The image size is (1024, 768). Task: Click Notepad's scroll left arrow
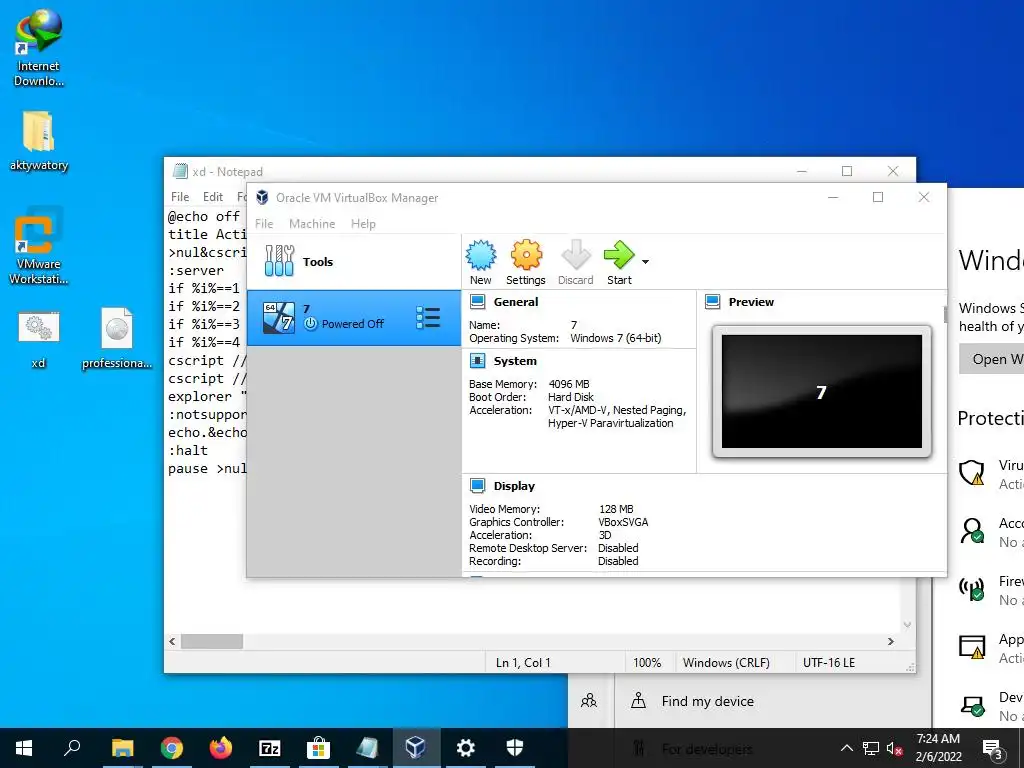pyautogui.click(x=172, y=641)
